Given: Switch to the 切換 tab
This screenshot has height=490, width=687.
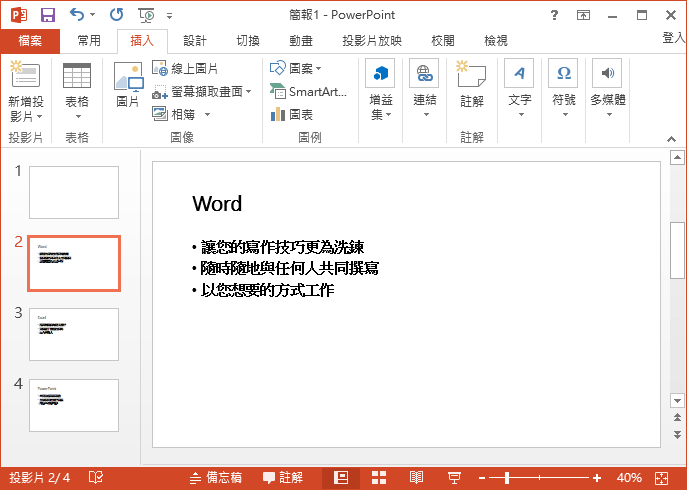Looking at the screenshot, I should (248, 41).
